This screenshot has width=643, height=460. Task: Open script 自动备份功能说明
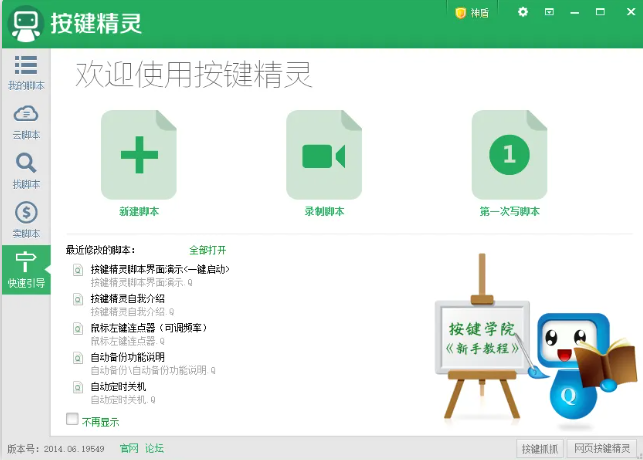coord(128,357)
